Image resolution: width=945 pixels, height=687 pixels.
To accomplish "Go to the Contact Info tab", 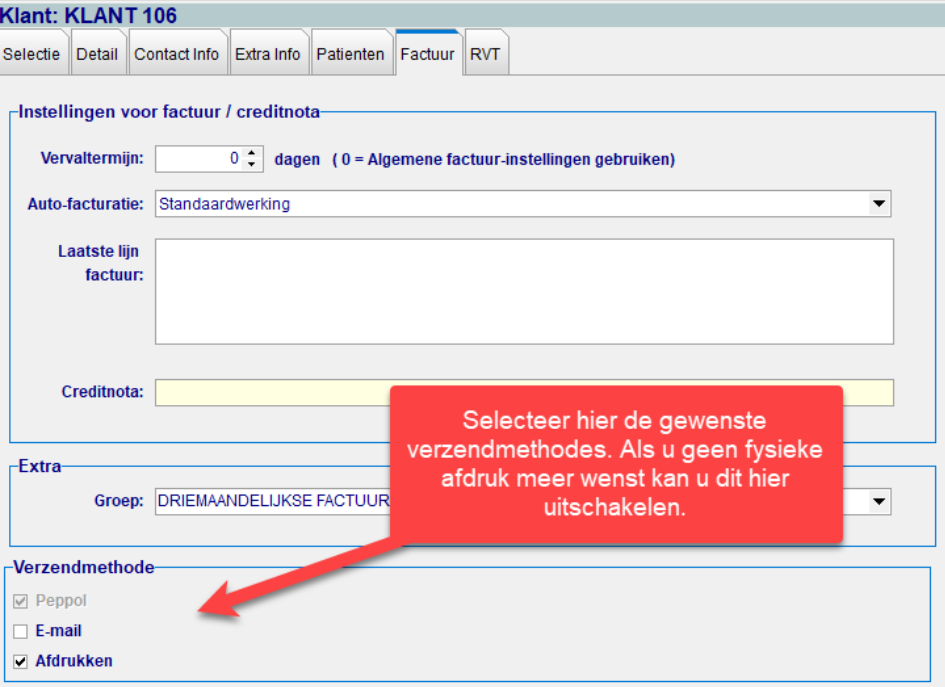I will pos(176,55).
